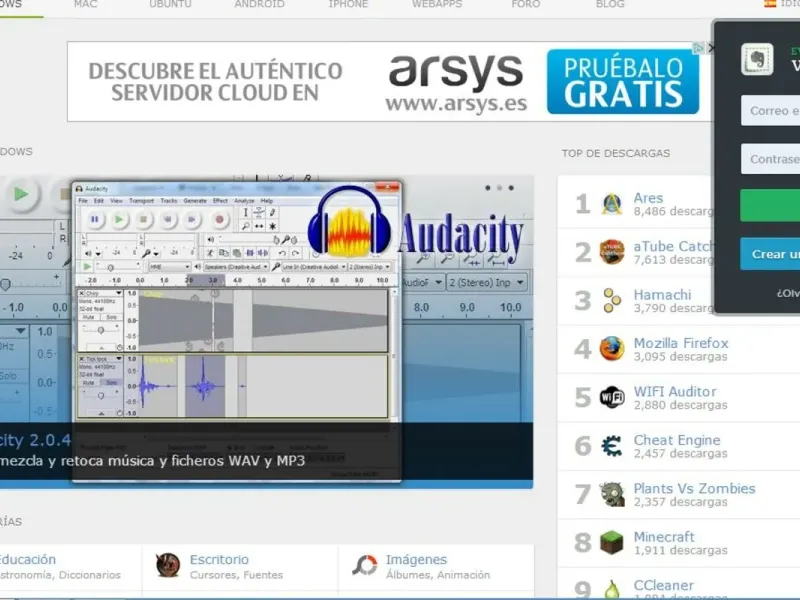
Task: Select the first carousel indicator dot
Action: [x=488, y=188]
